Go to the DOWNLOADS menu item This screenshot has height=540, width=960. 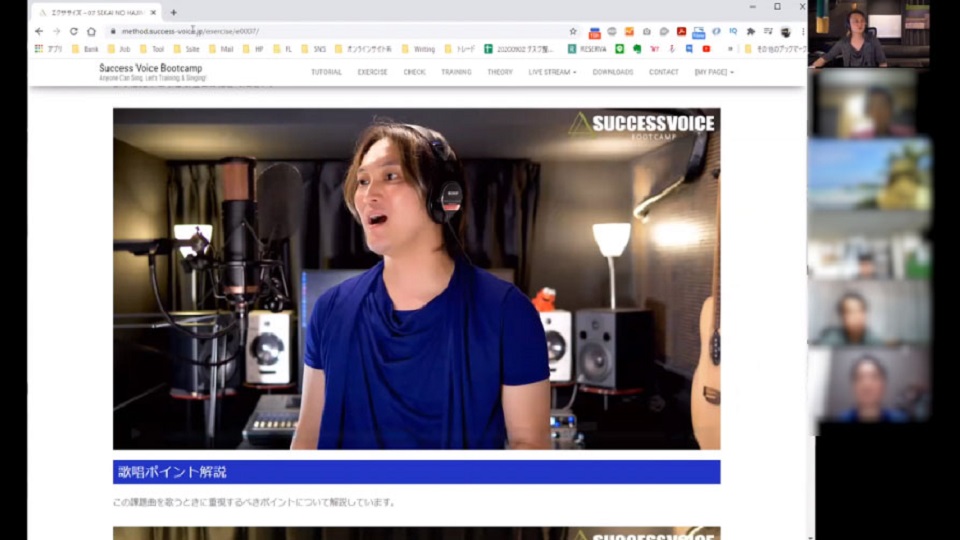613,72
